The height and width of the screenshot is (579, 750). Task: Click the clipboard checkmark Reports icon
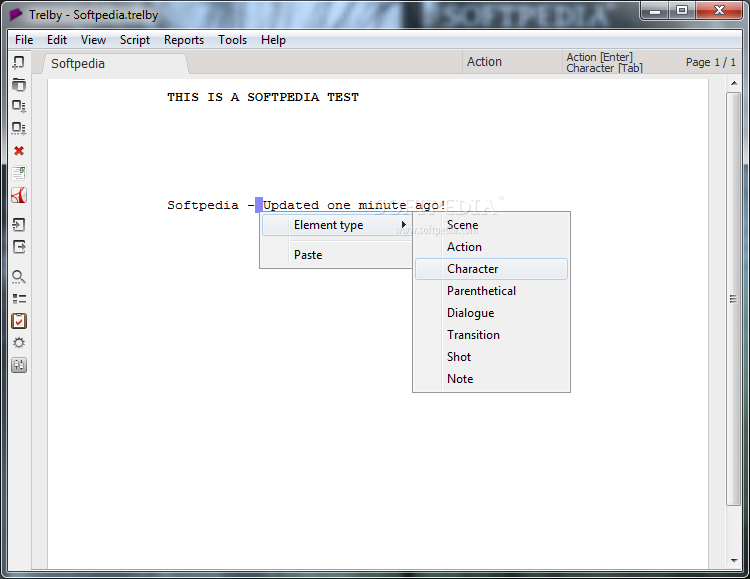coord(19,321)
